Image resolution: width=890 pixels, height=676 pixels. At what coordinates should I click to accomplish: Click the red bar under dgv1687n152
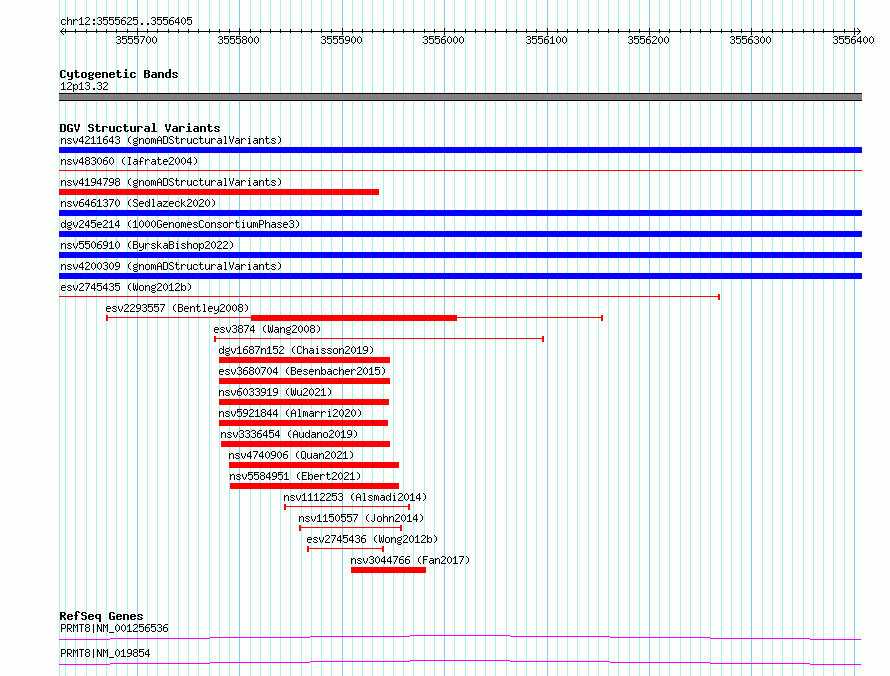pyautogui.click(x=304, y=360)
